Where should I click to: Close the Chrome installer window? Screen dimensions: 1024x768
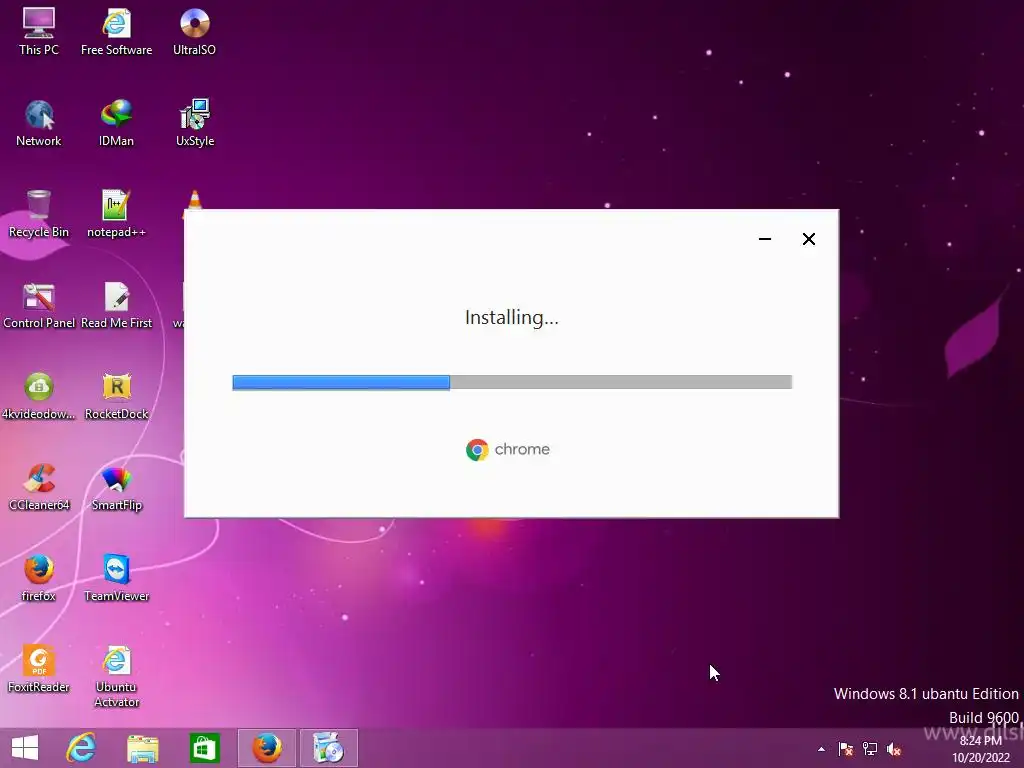(x=808, y=239)
